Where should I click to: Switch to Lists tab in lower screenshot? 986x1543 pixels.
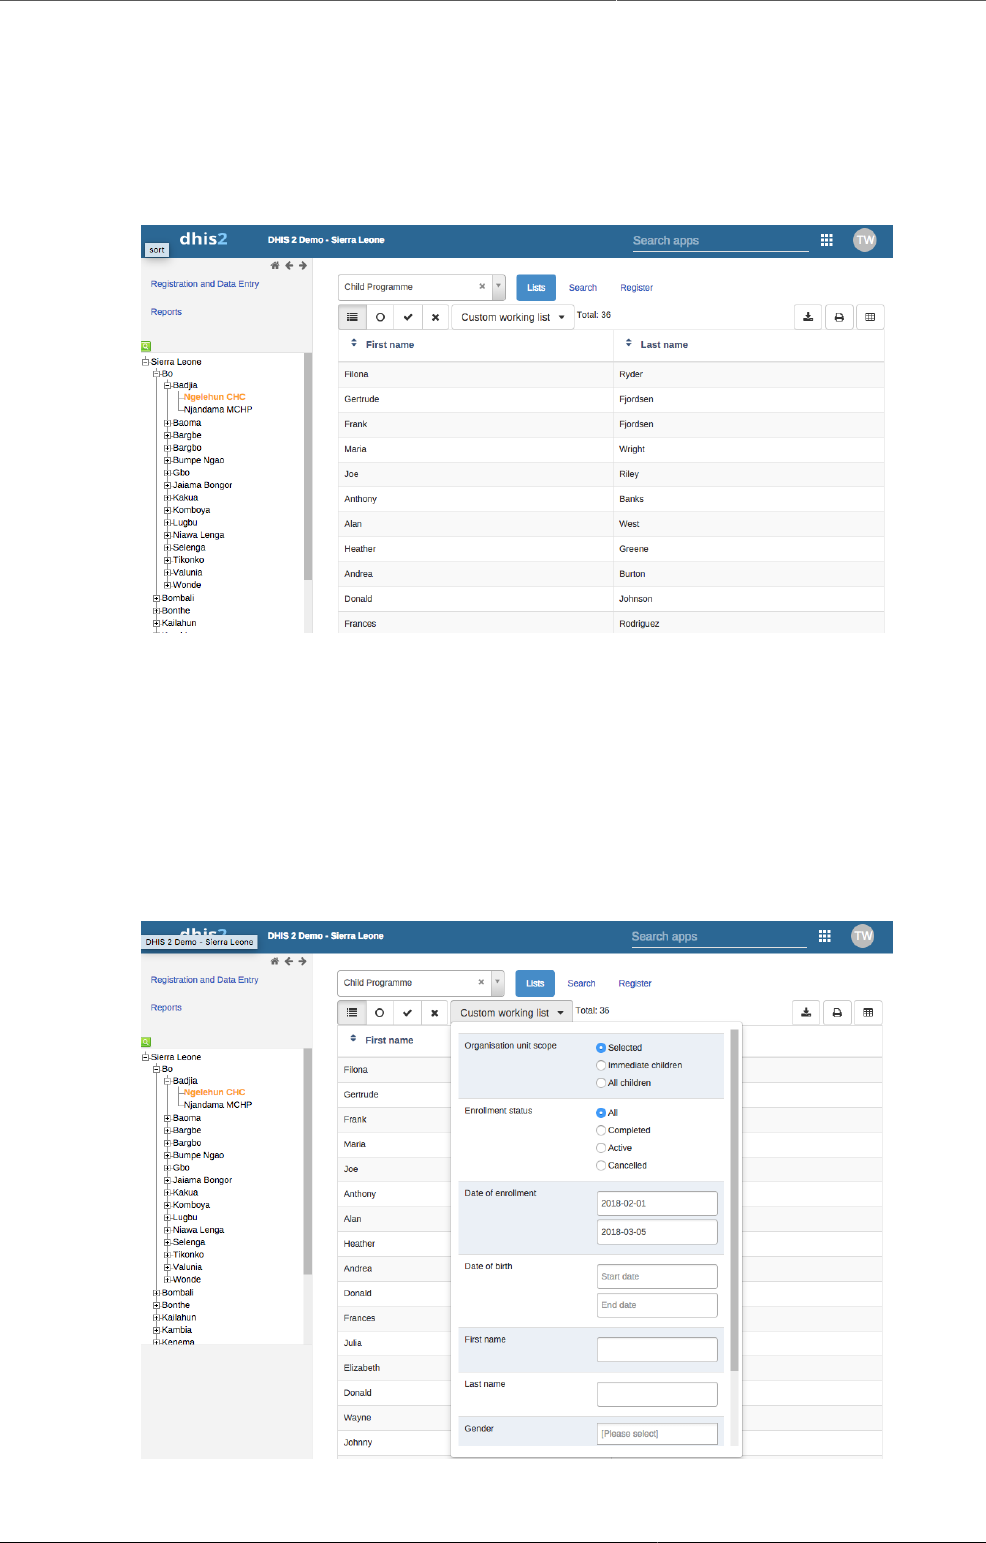pyautogui.click(x=535, y=983)
